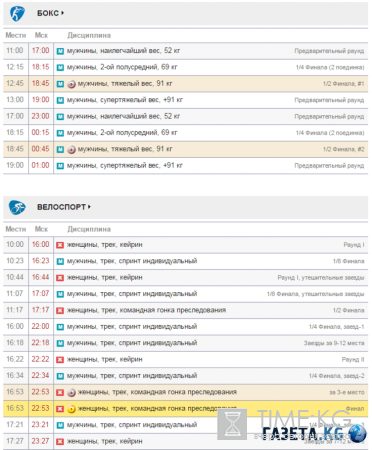Image resolution: width=372 pixels, height=450 pixels.
Task: Click local time 12:45 in boxing table
Action: [x=15, y=83]
